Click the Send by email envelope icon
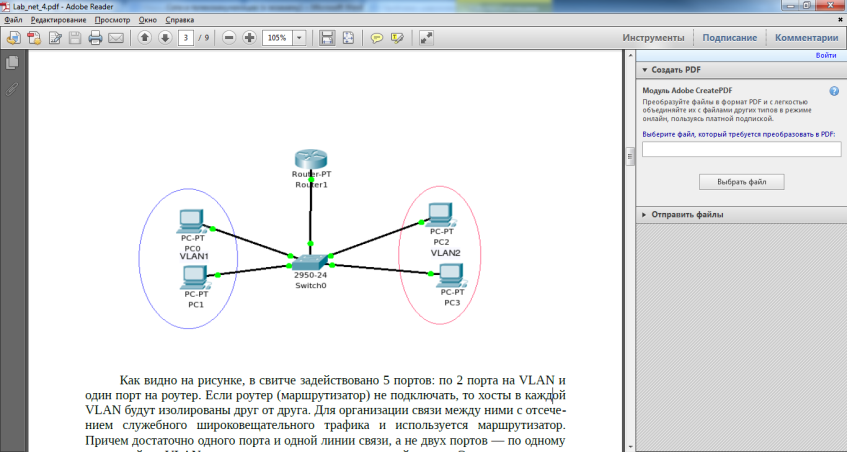The width and height of the screenshot is (847, 452). tap(116, 38)
